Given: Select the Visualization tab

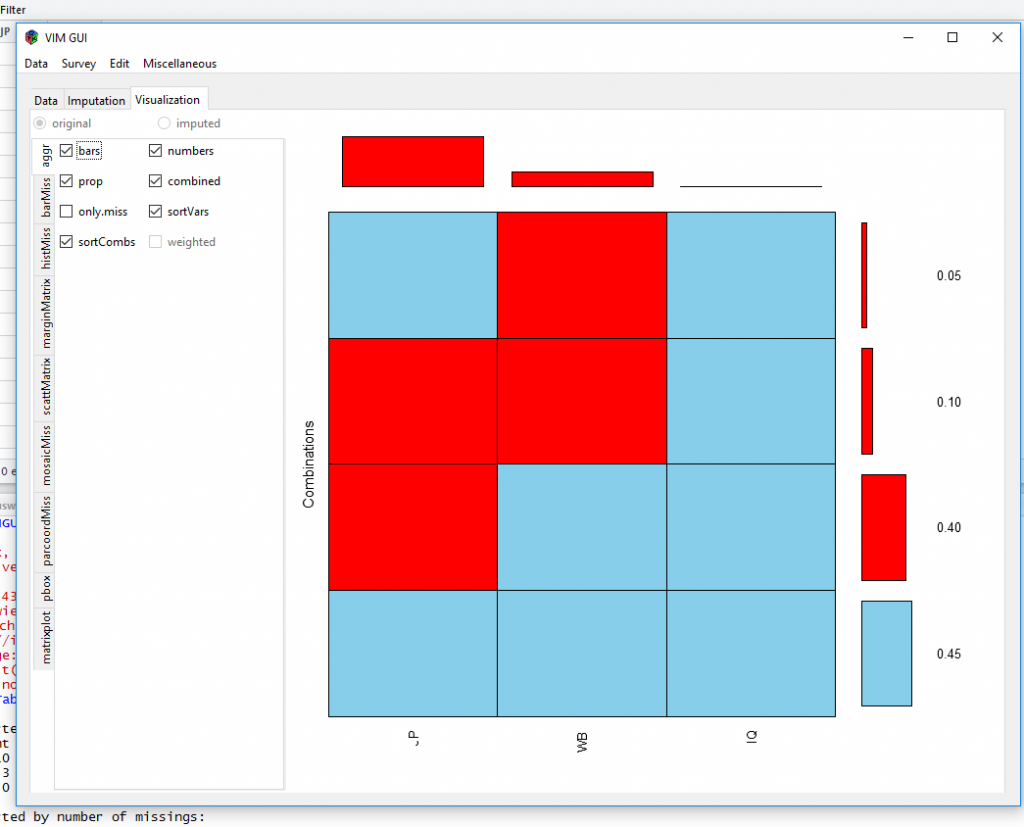Looking at the screenshot, I should pyautogui.click(x=168, y=99).
